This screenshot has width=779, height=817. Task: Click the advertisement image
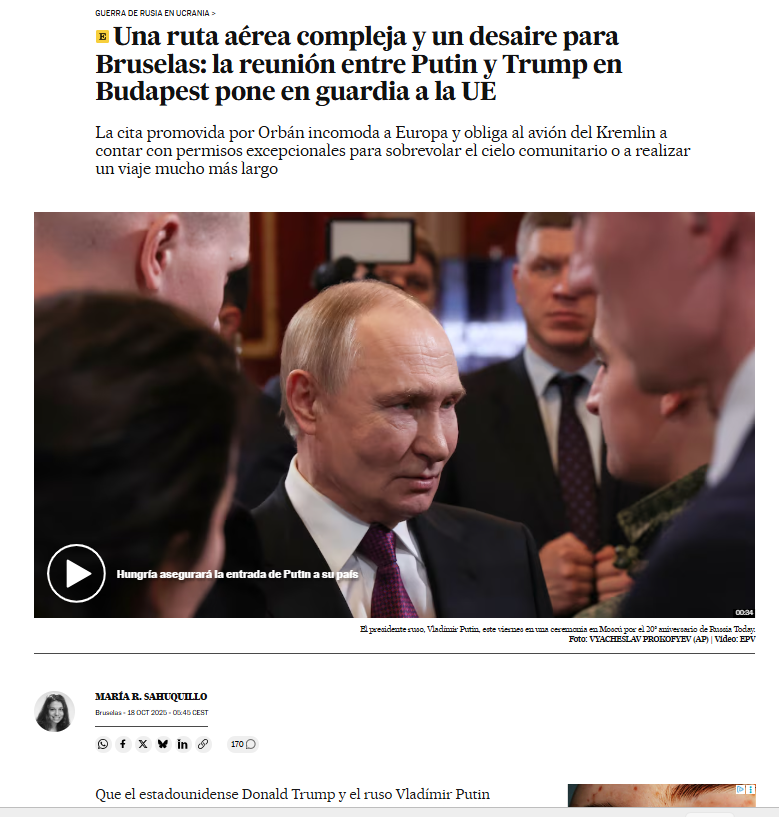[x=661, y=796]
